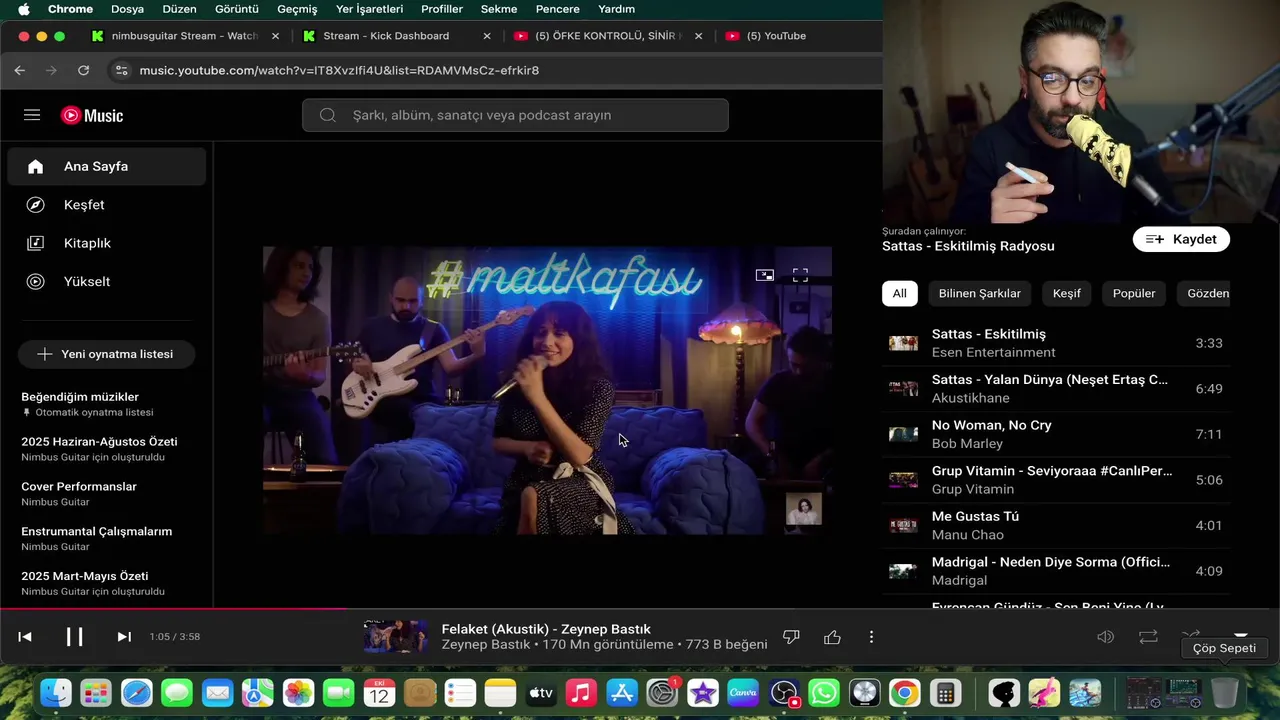The height and width of the screenshot is (720, 1280).
Task: Dislike the current song
Action: coord(791,637)
